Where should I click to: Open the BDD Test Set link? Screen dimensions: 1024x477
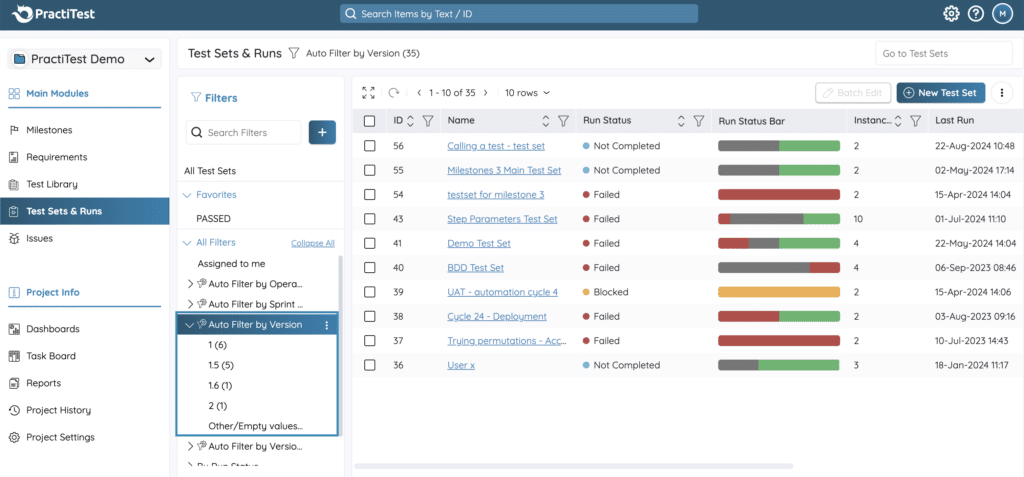475,268
